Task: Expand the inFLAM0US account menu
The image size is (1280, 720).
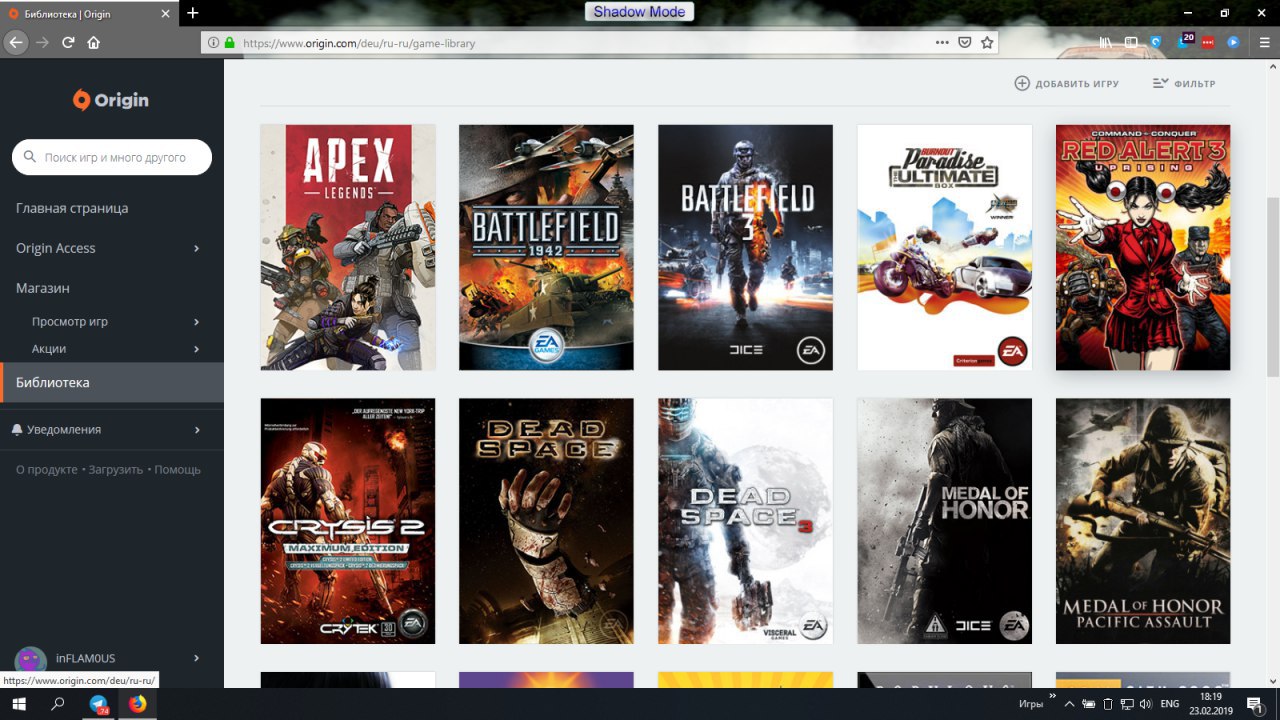Action: 196,658
